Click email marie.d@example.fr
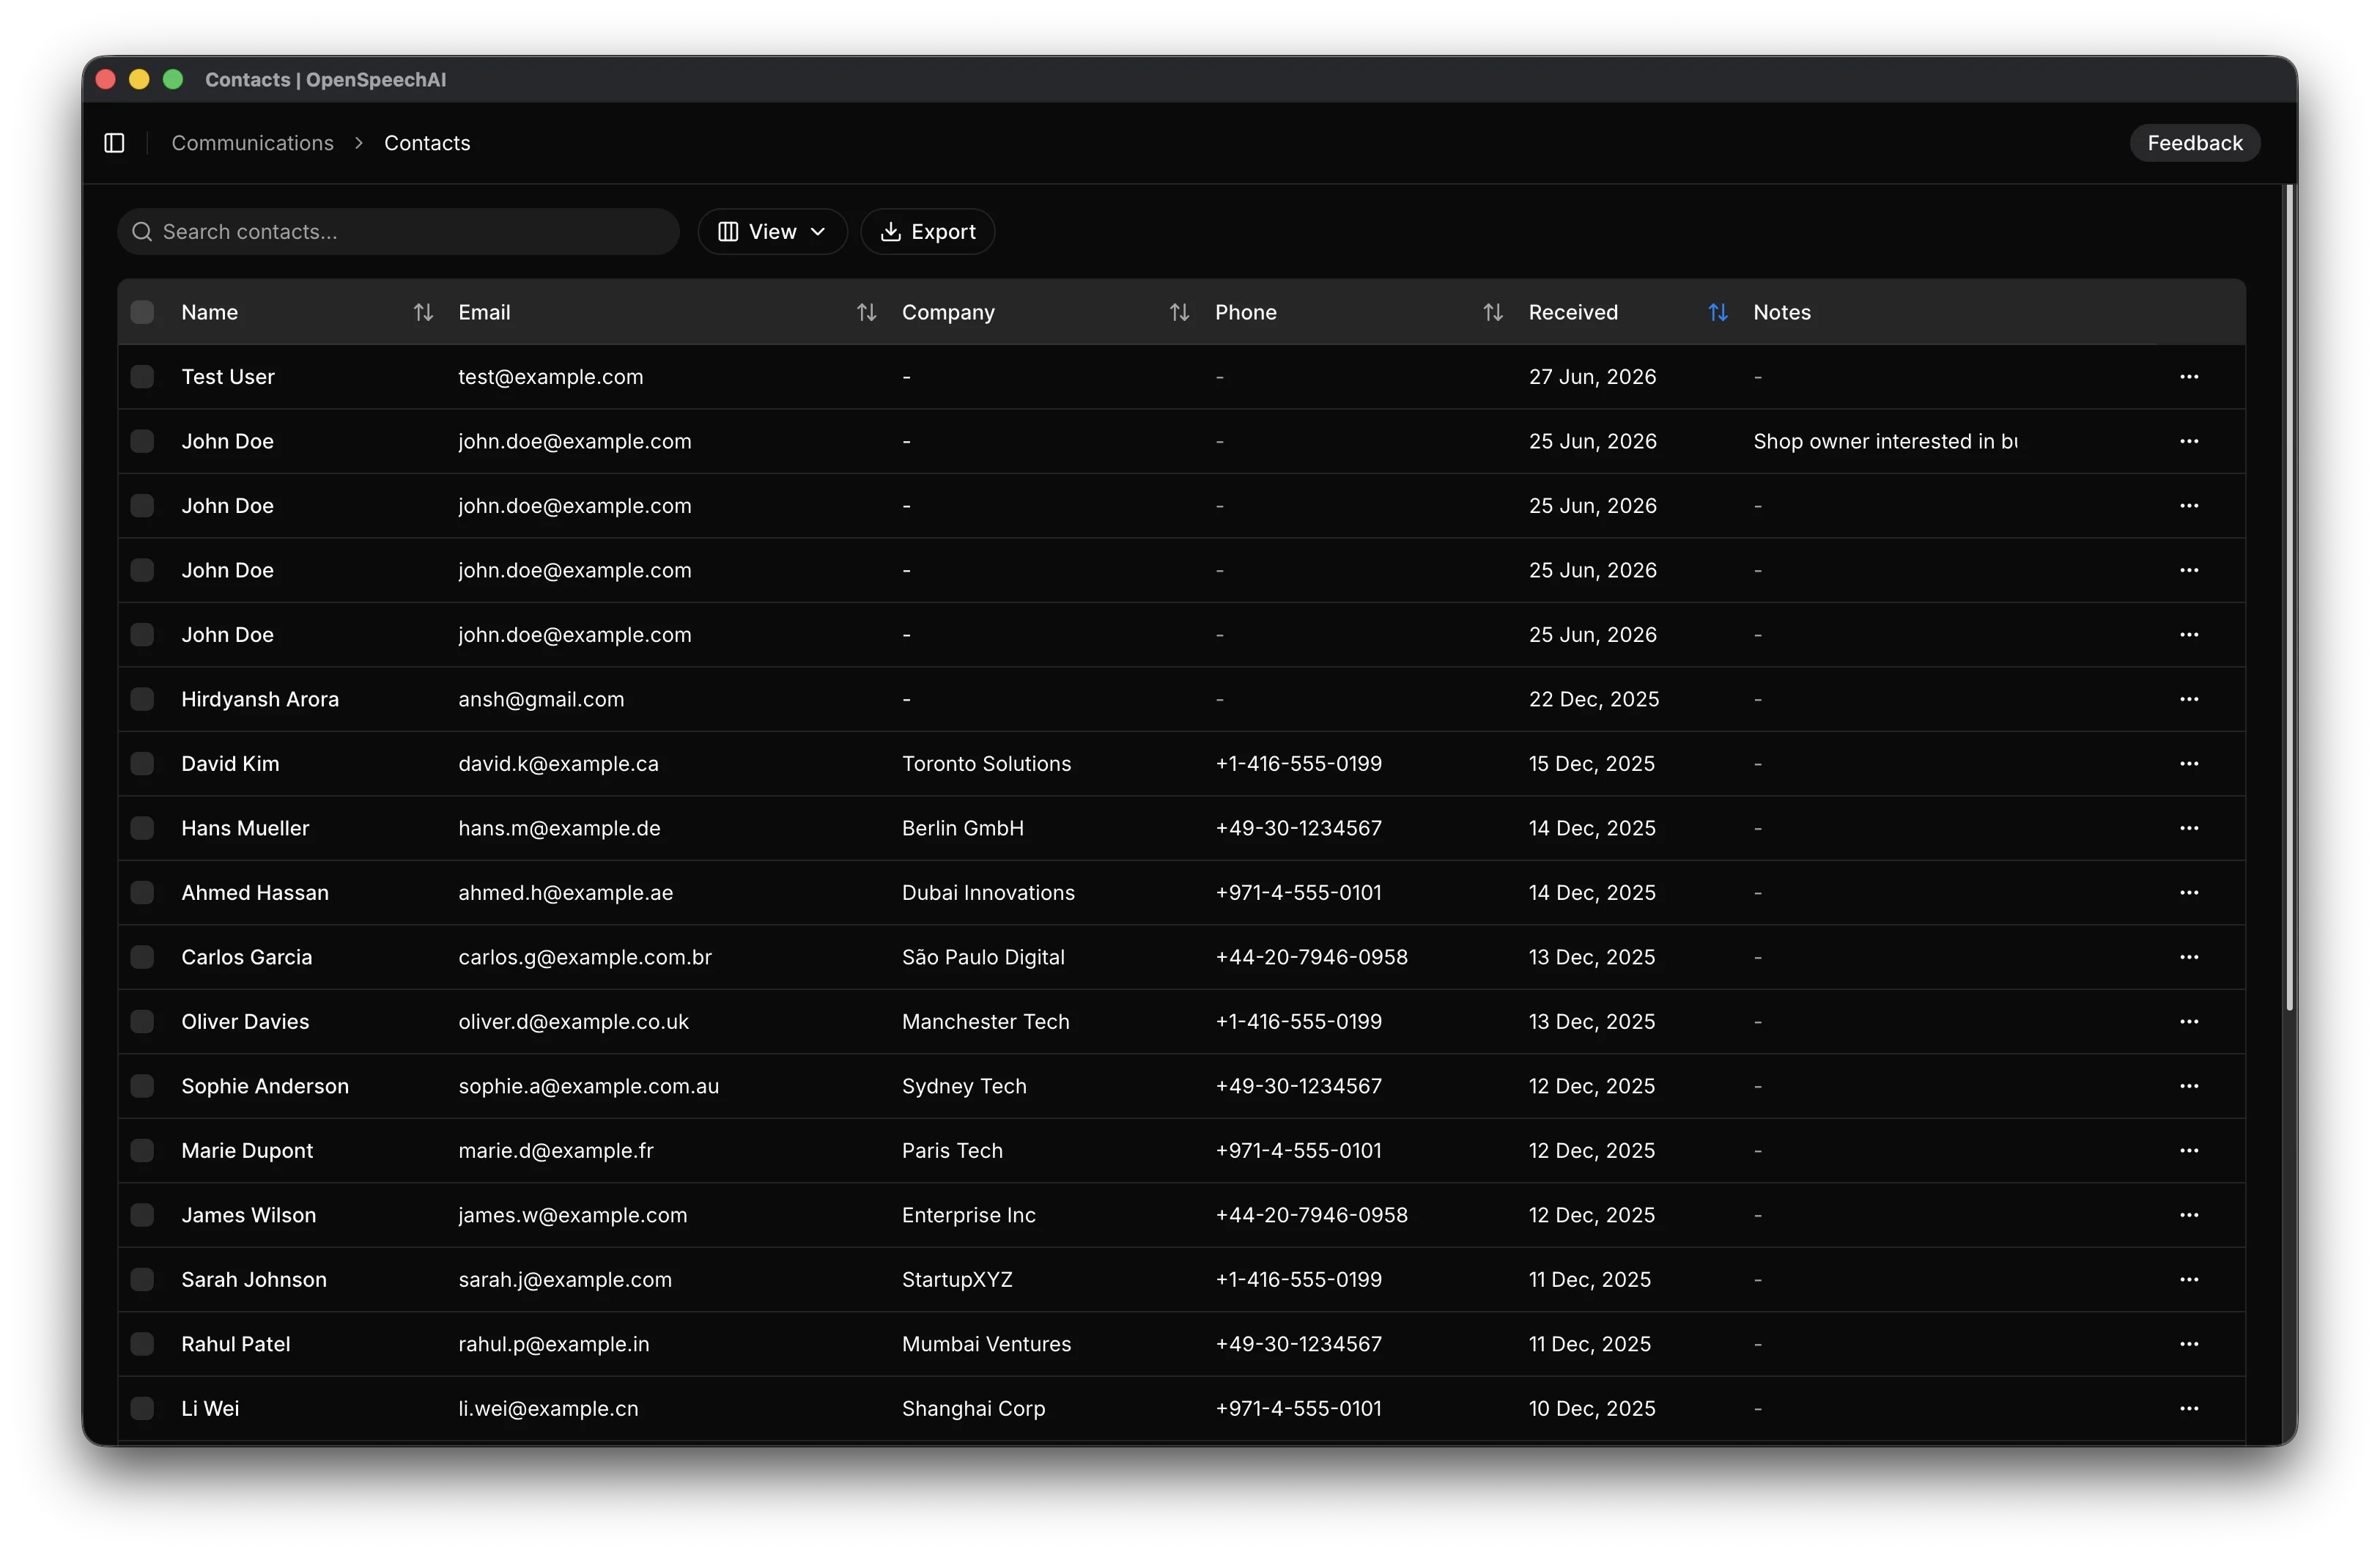This screenshot has width=2380, height=1555. (x=556, y=1151)
